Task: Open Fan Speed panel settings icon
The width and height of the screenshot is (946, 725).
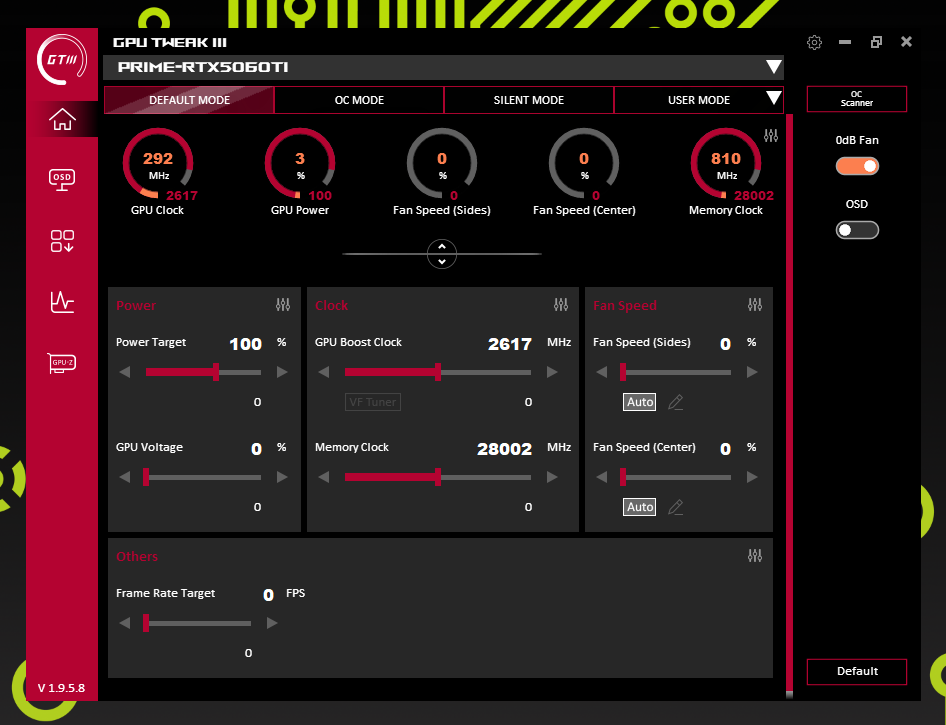Action: [755, 305]
